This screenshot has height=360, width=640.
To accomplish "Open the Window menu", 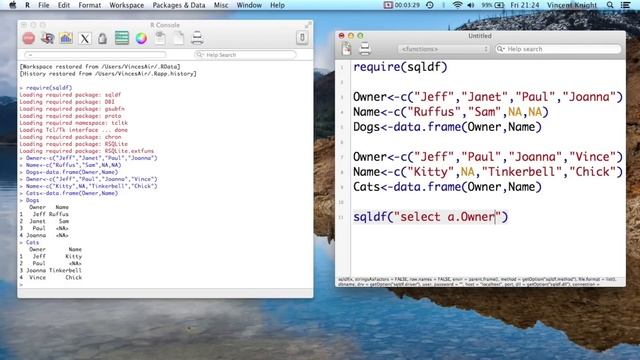I will pyautogui.click(x=249, y=5).
